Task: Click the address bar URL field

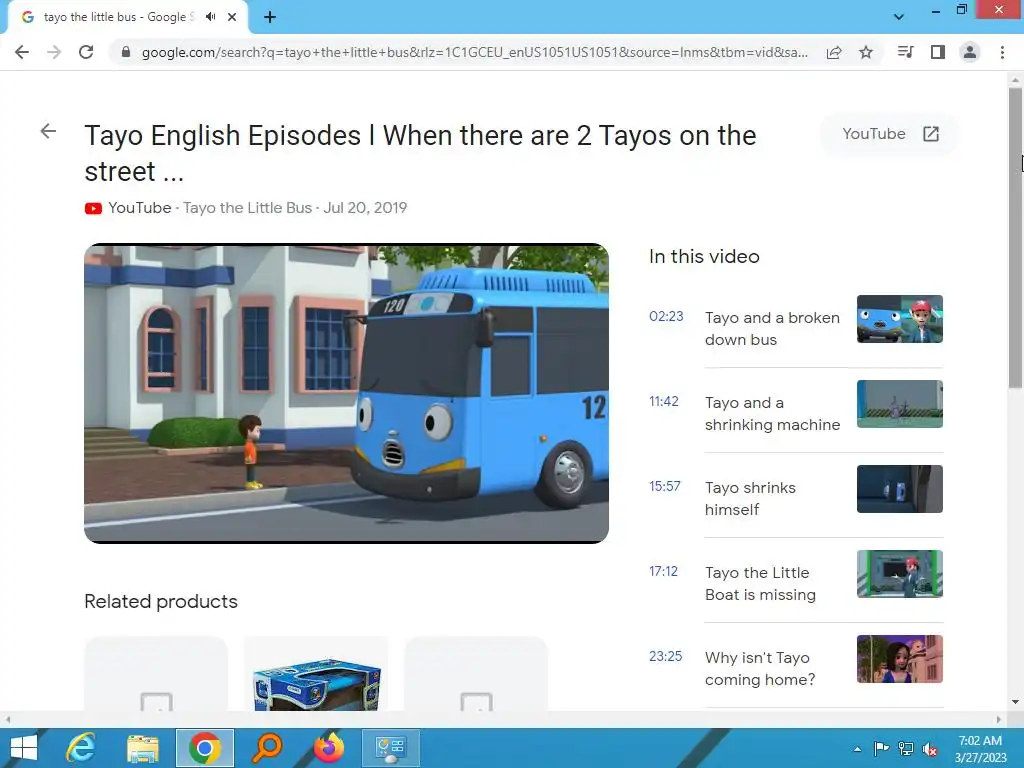Action: click(x=474, y=52)
